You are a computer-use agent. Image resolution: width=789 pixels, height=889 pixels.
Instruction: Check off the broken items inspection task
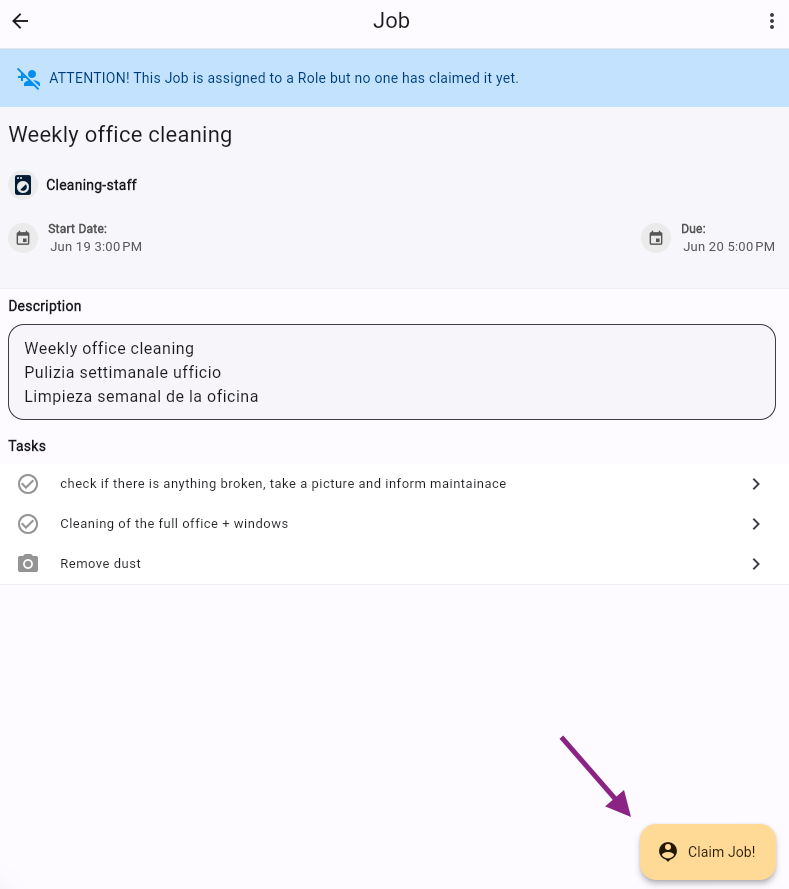pyautogui.click(x=28, y=484)
